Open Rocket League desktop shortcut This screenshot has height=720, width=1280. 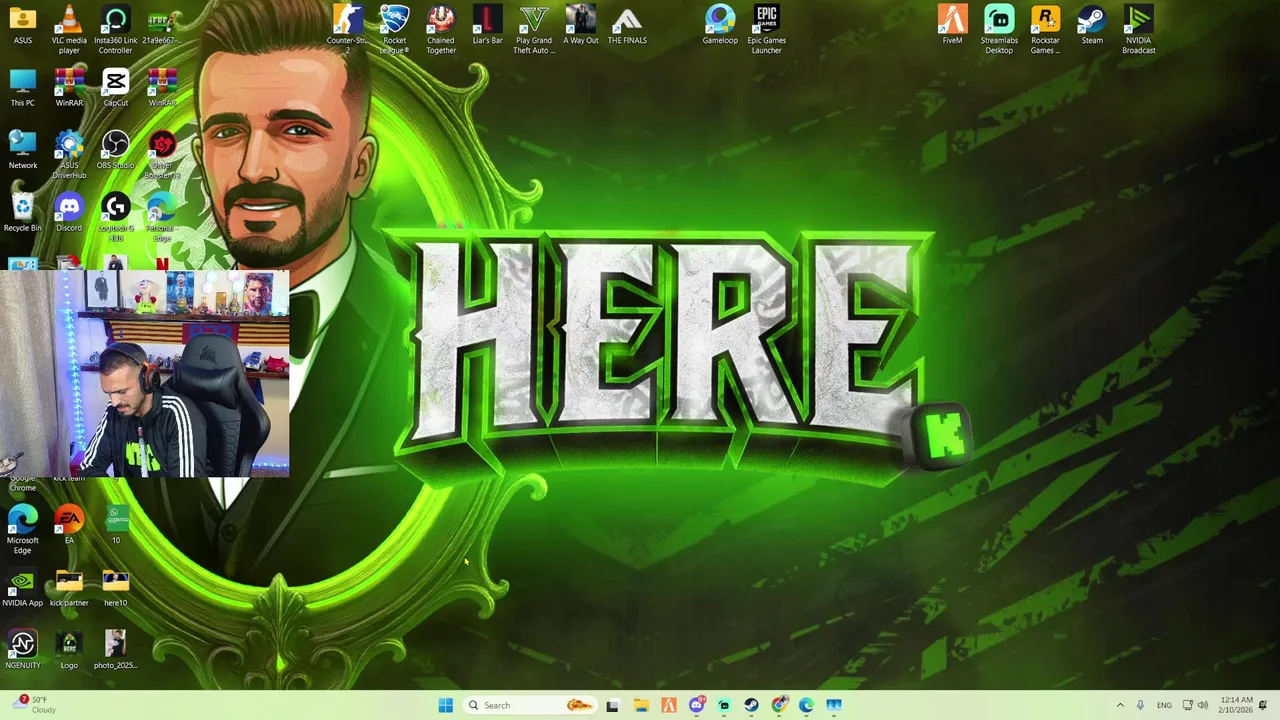tap(394, 30)
